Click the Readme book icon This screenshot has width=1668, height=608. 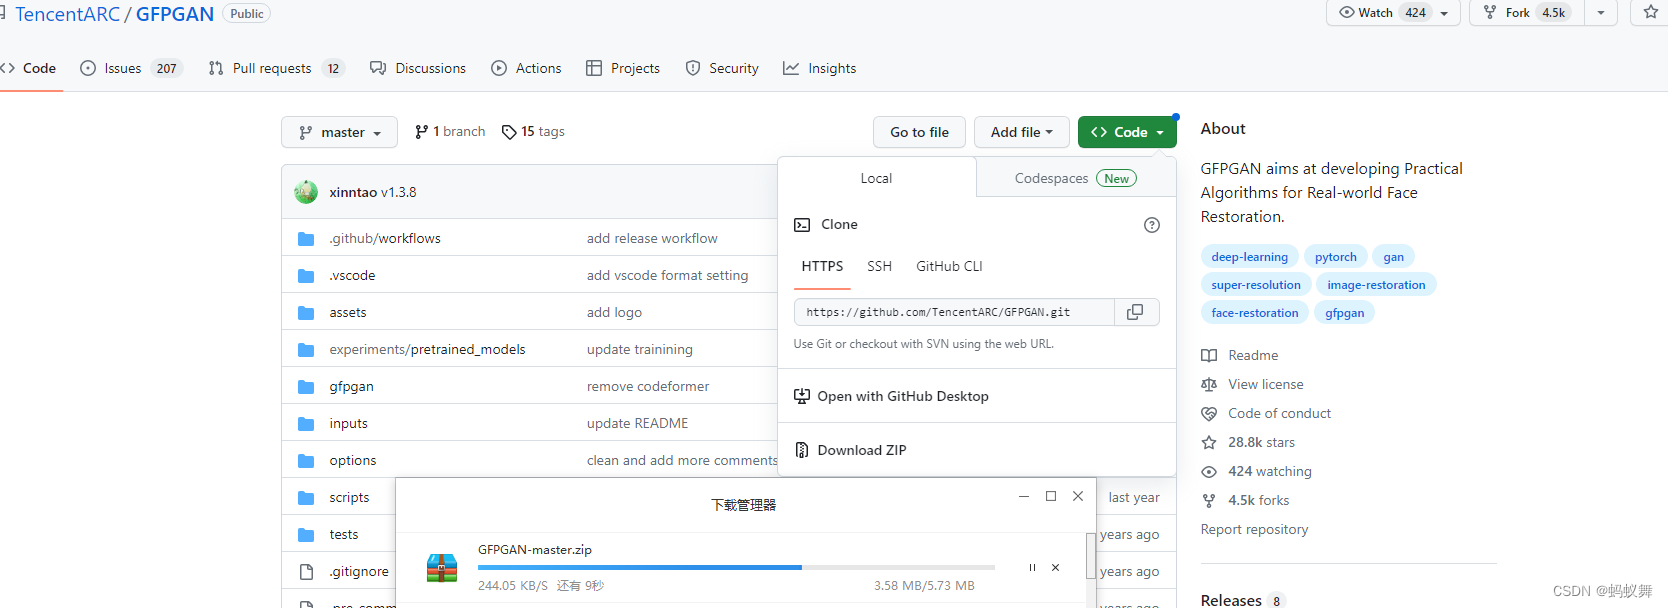click(x=1209, y=355)
